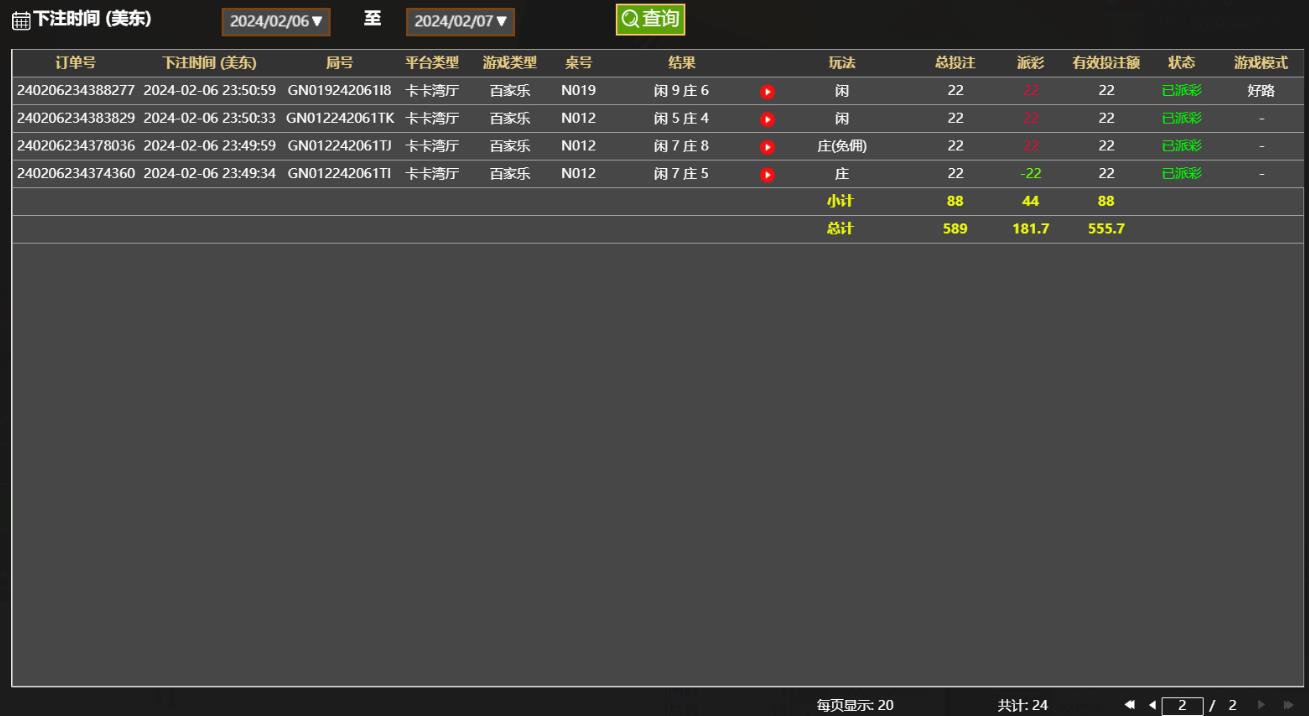Play video replay for order 240206234374360
The width and height of the screenshot is (1309, 716).
point(767,174)
